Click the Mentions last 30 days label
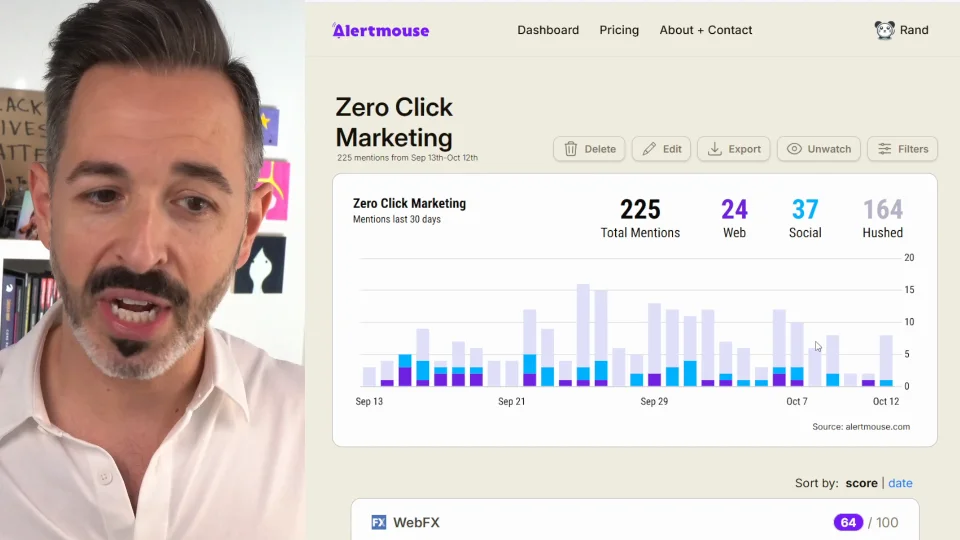960x540 pixels. tap(397, 219)
